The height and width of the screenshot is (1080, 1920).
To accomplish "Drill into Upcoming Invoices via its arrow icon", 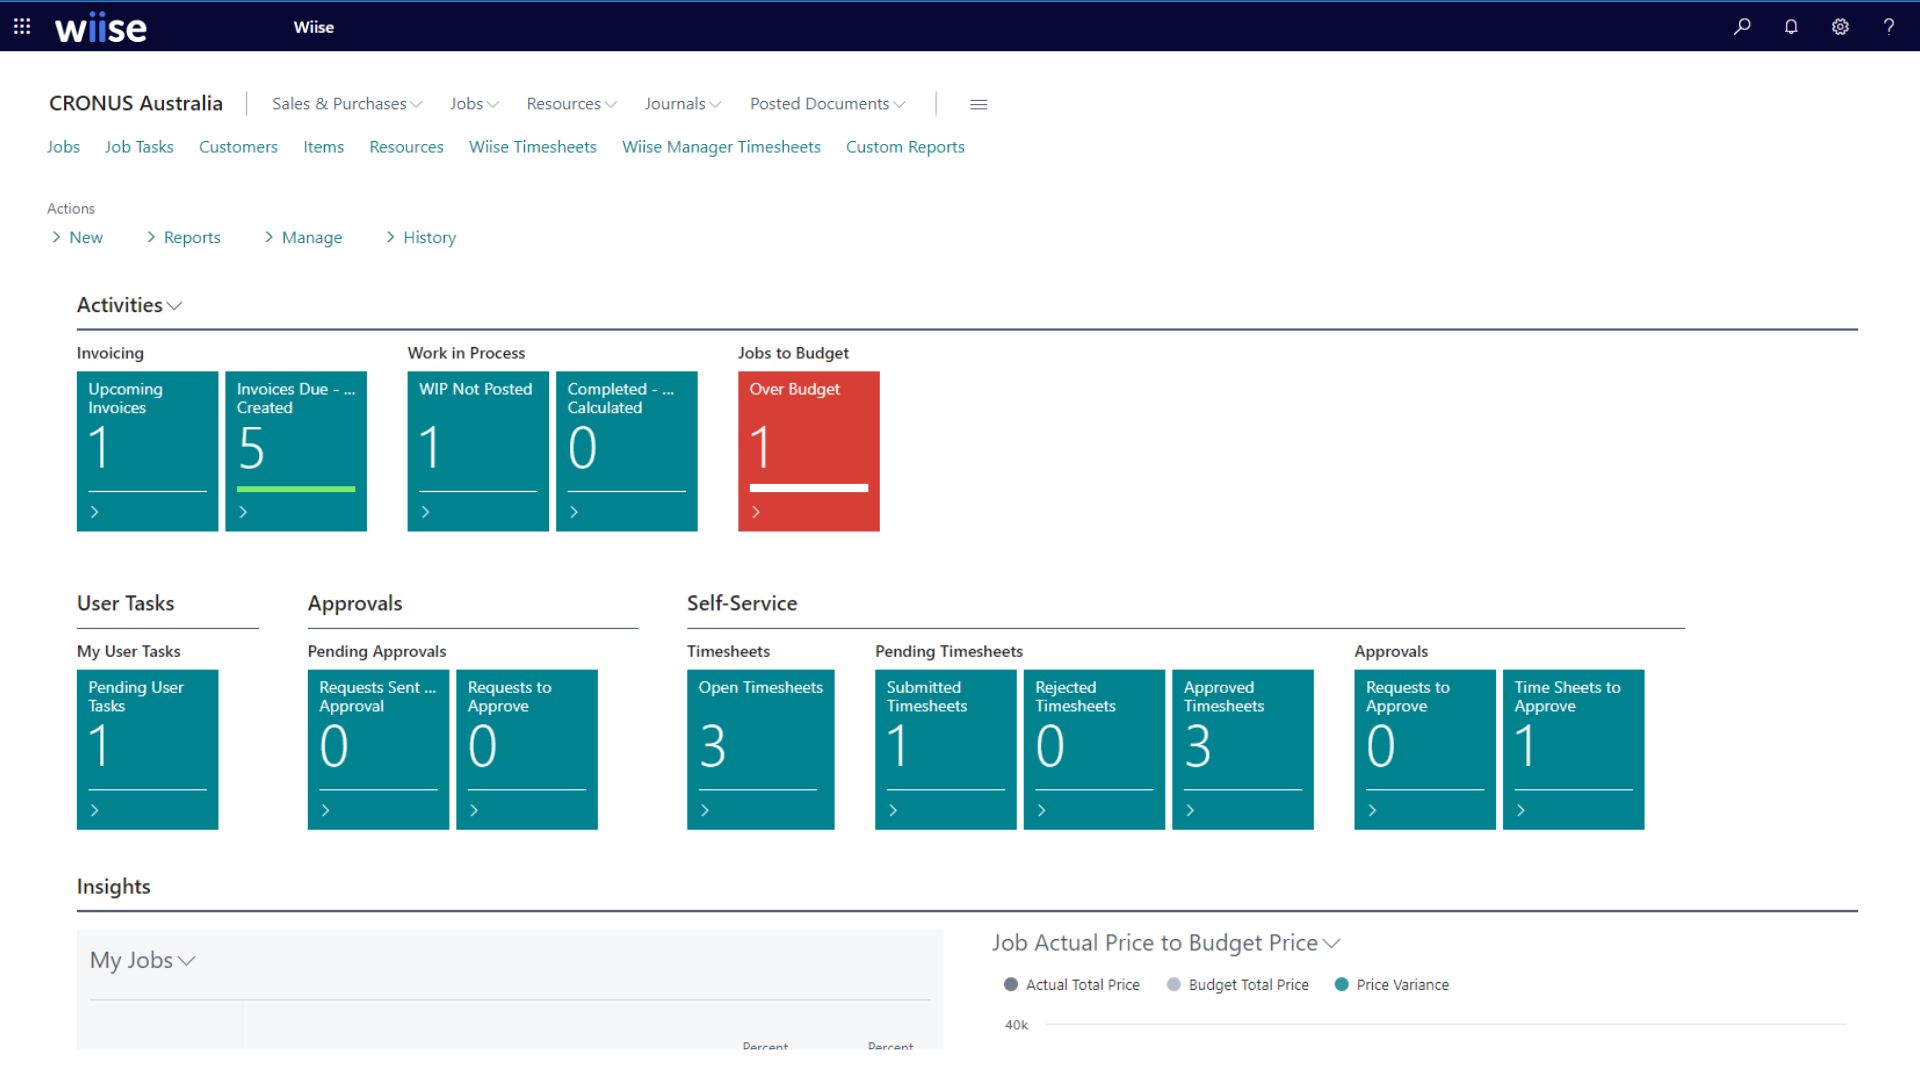I will point(96,512).
